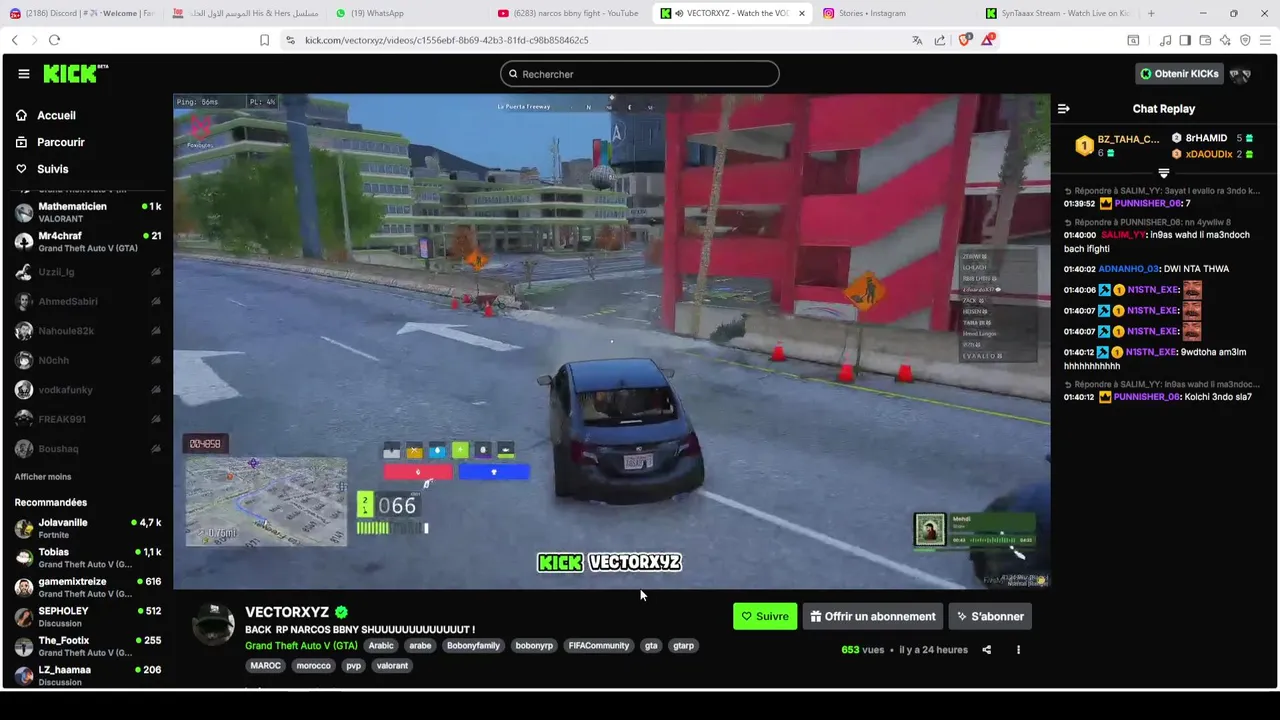The image size is (1280, 720).
Task: Click Afficher moins in followed list
Action: 43,477
